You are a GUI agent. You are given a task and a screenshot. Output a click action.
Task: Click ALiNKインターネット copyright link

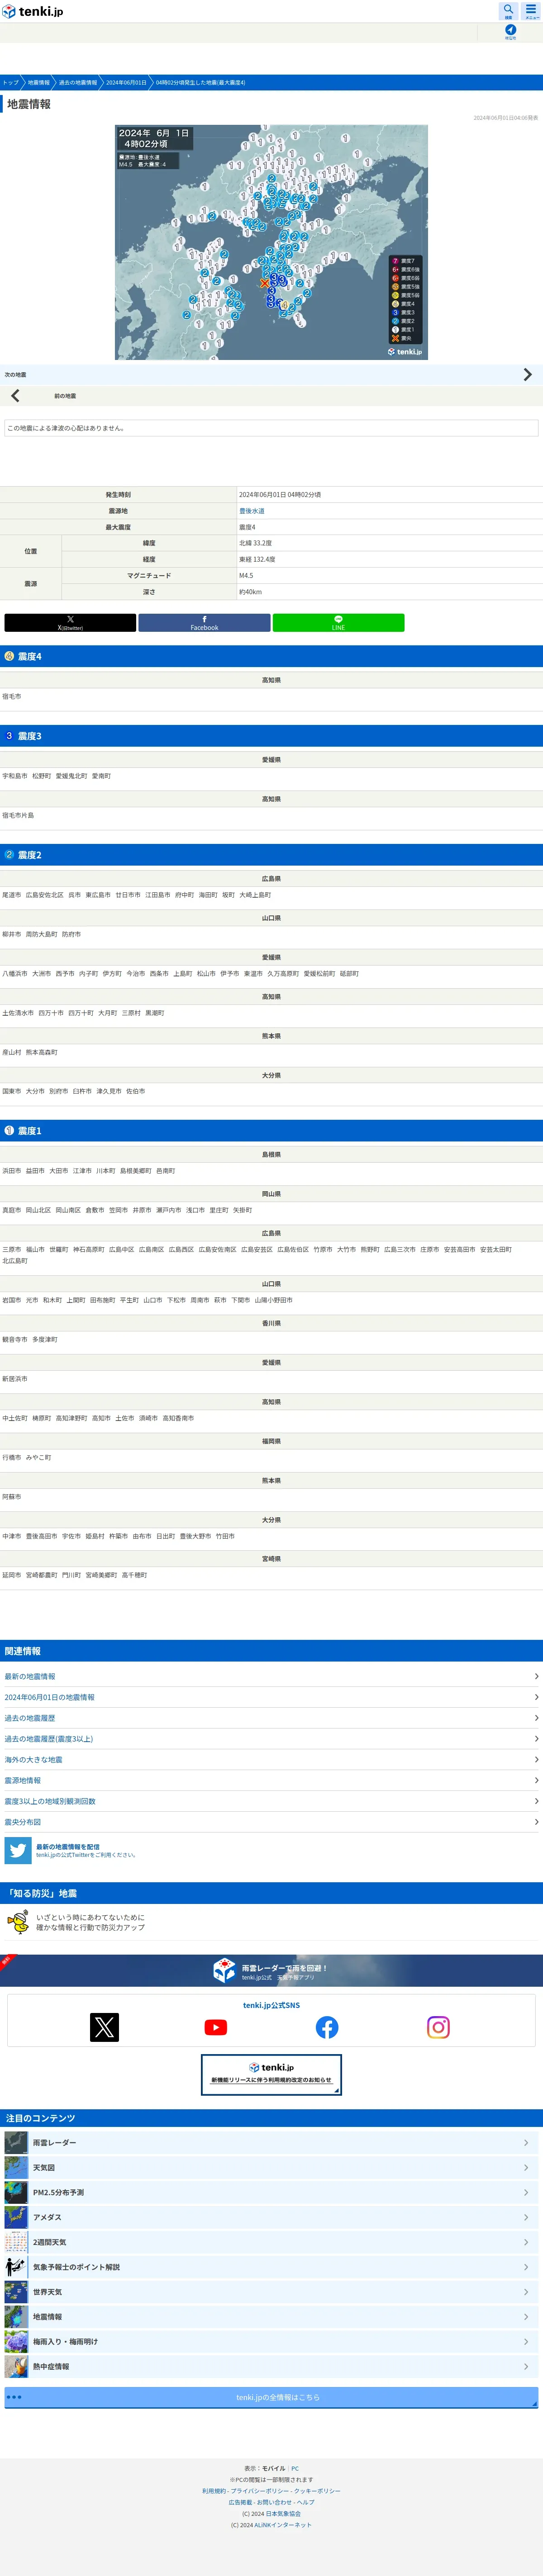point(283,2525)
